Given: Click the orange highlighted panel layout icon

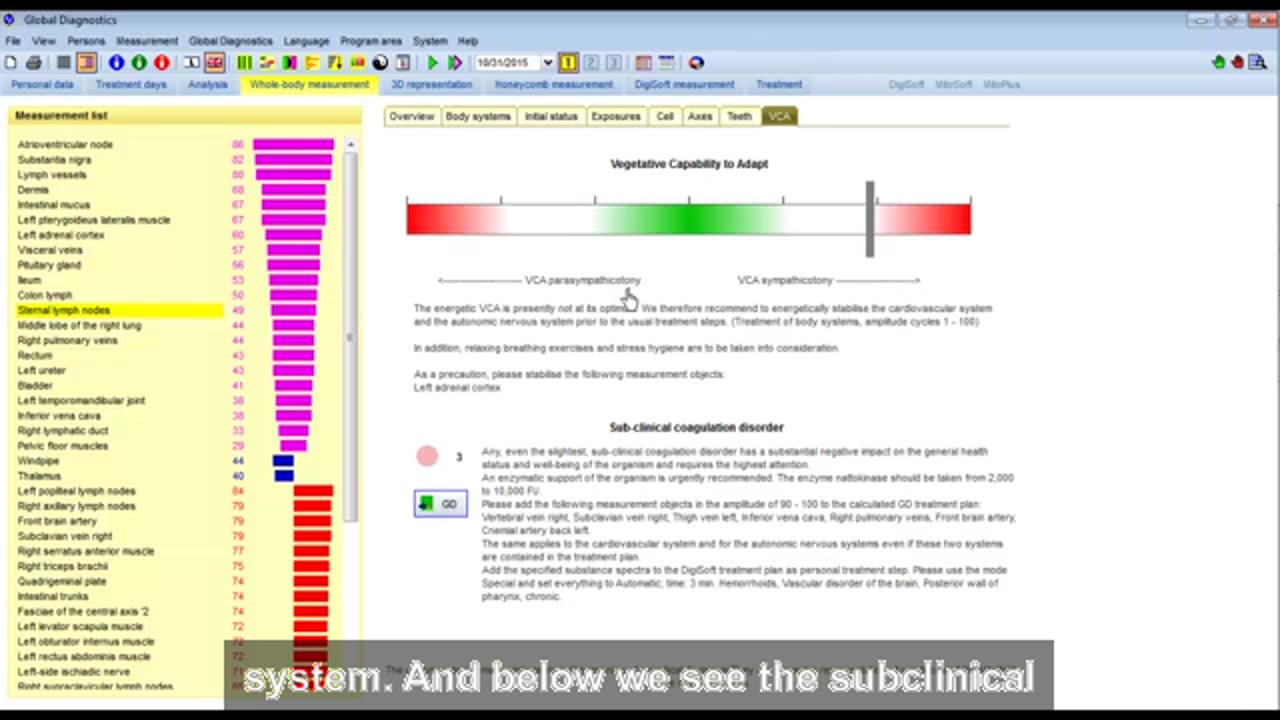Looking at the screenshot, I should [x=86, y=63].
